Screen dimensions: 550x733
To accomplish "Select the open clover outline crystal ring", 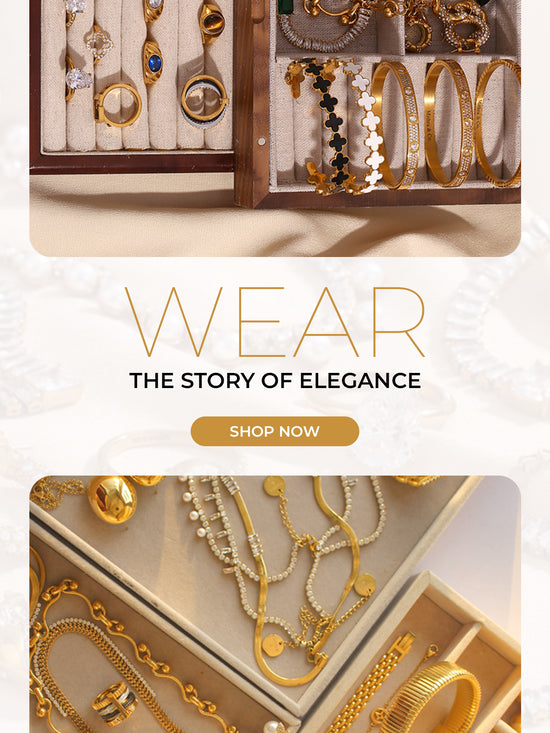I will click(x=99, y=43).
